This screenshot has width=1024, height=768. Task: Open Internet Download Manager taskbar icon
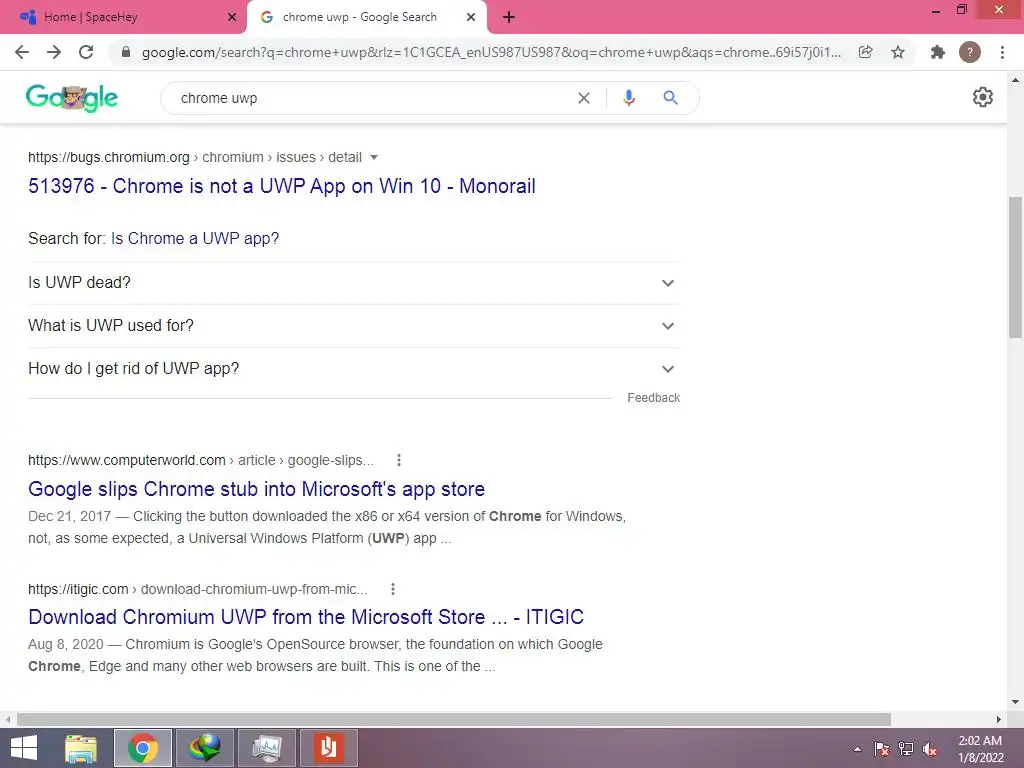click(x=204, y=748)
